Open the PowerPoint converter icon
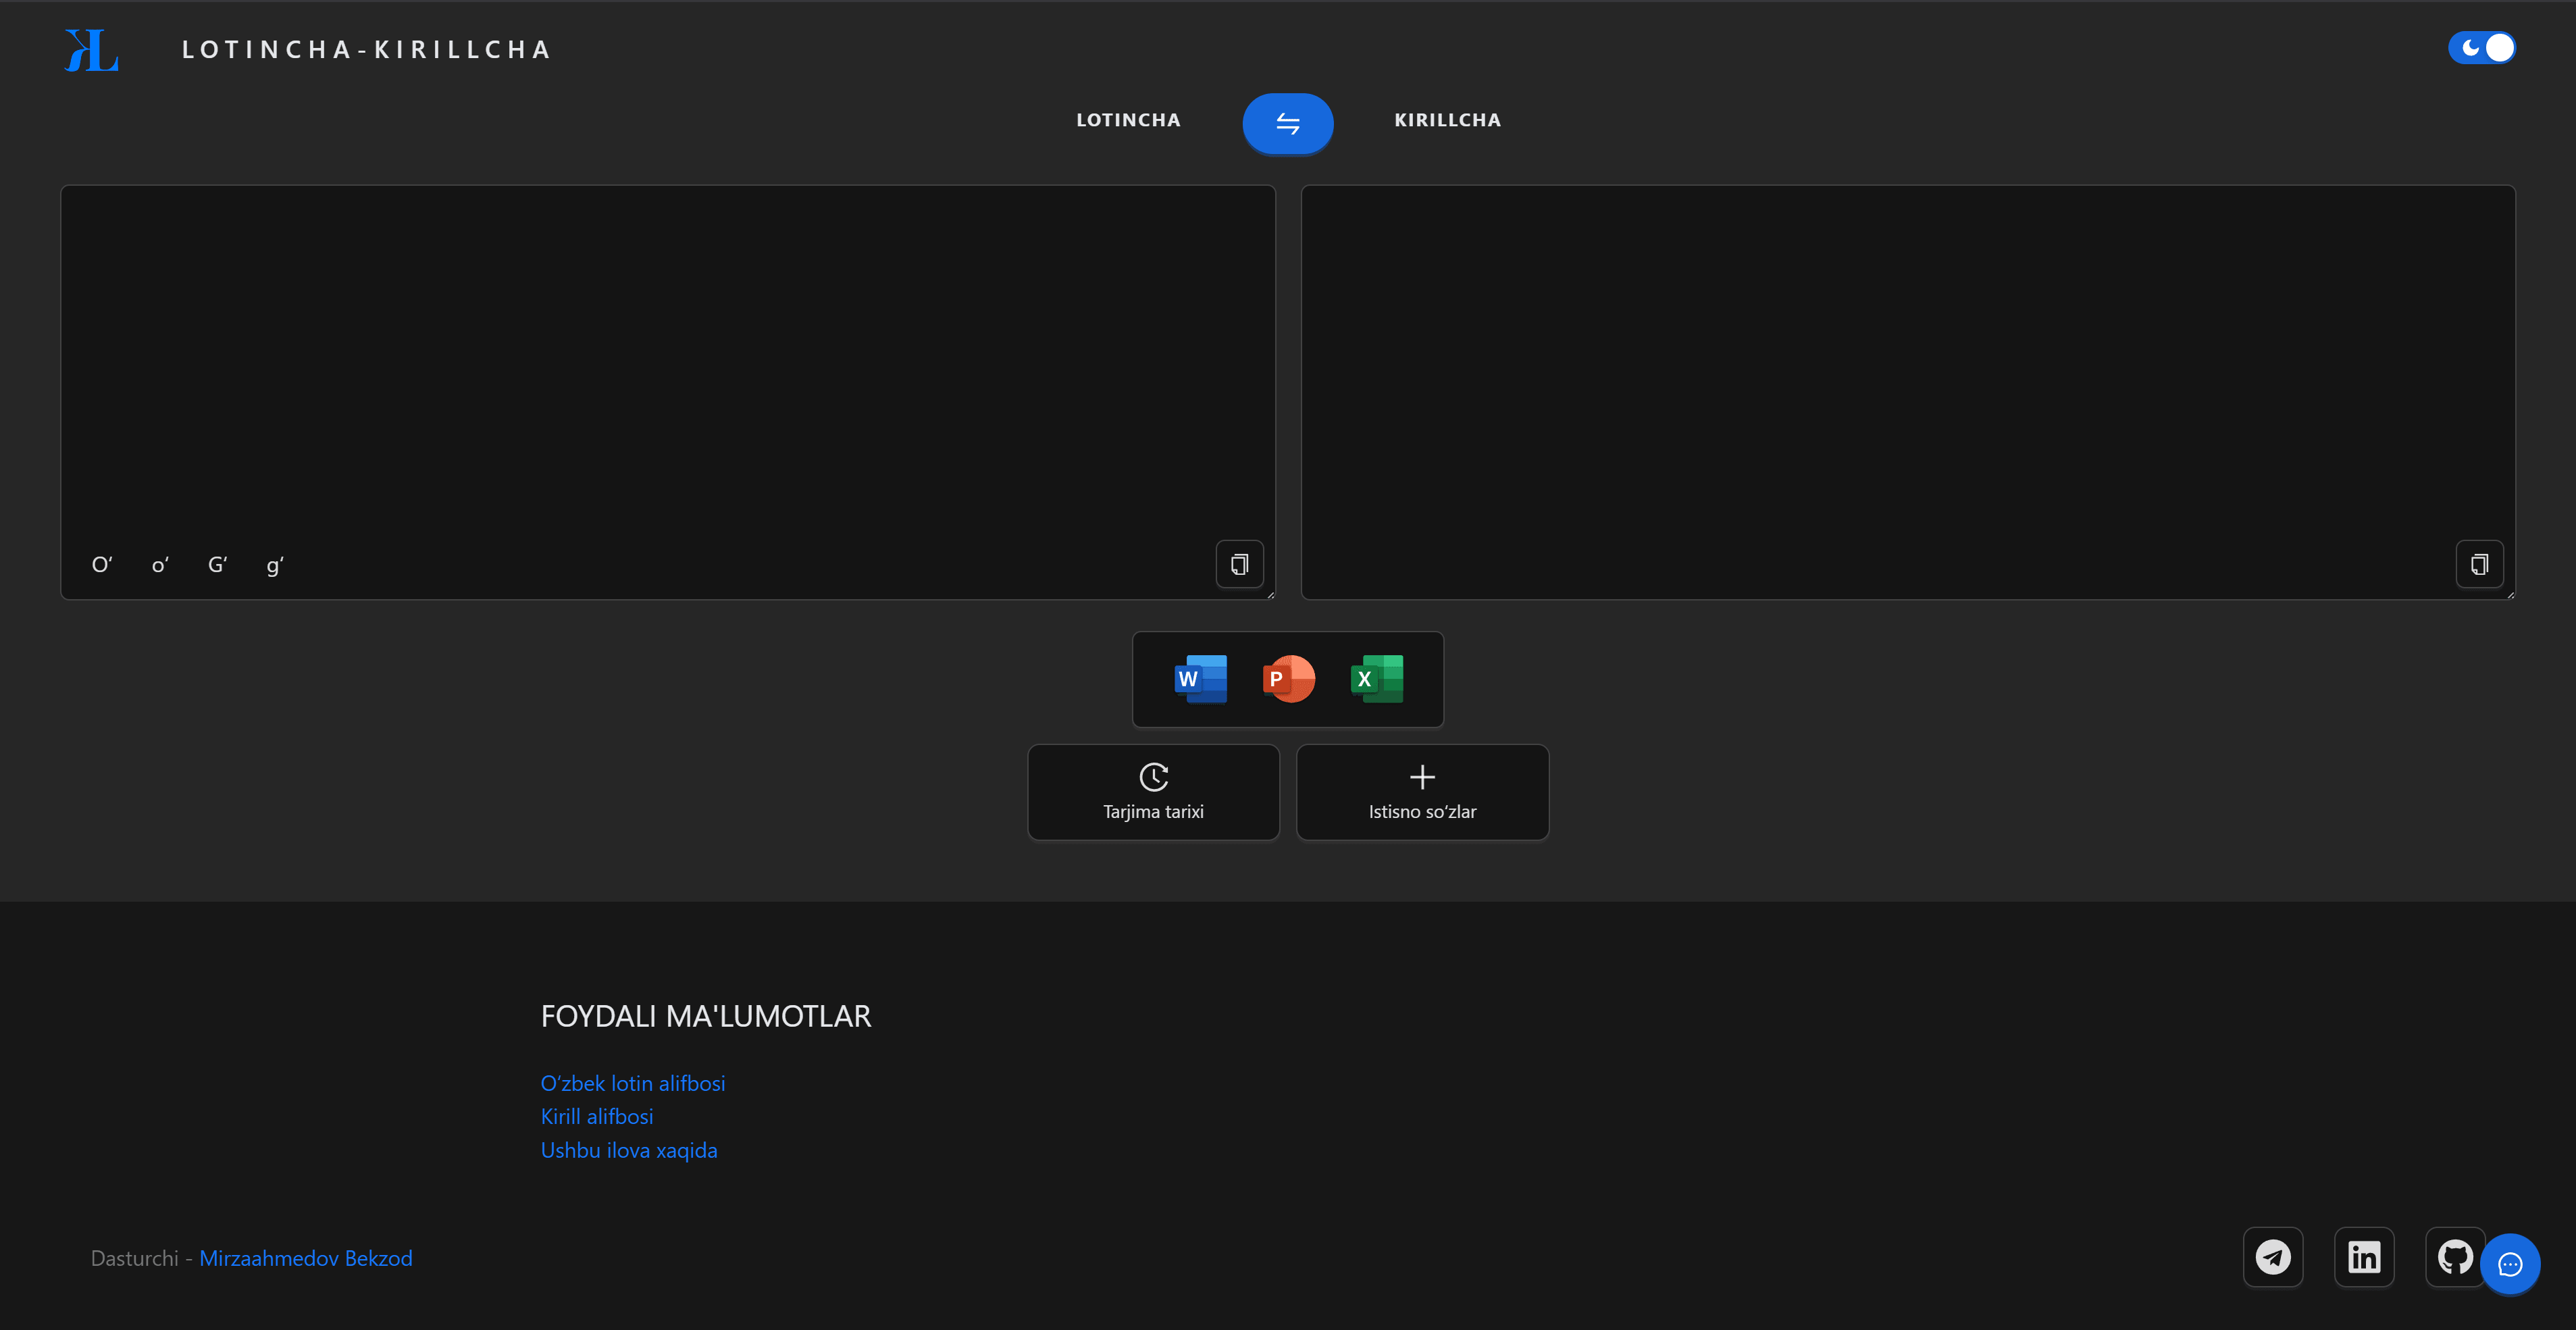This screenshot has width=2576, height=1330. (1288, 679)
